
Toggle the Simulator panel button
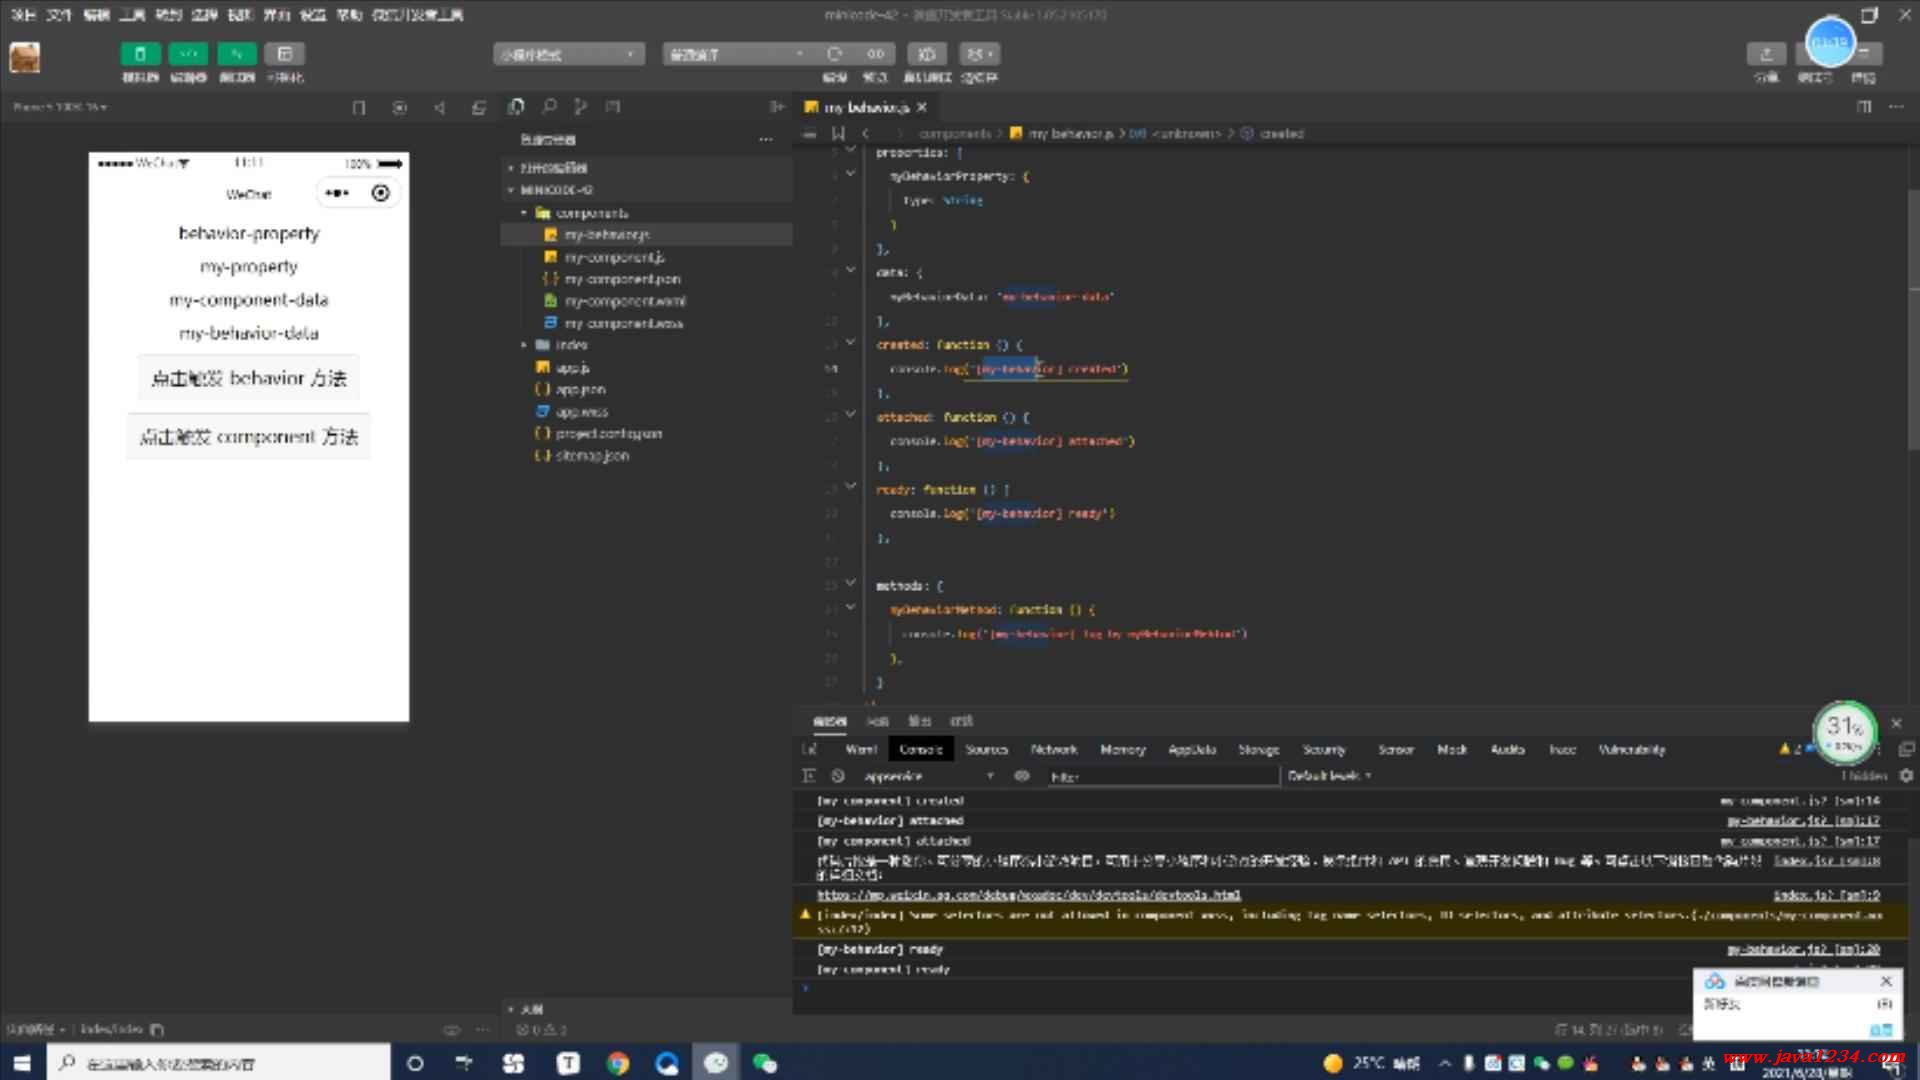tap(140, 54)
